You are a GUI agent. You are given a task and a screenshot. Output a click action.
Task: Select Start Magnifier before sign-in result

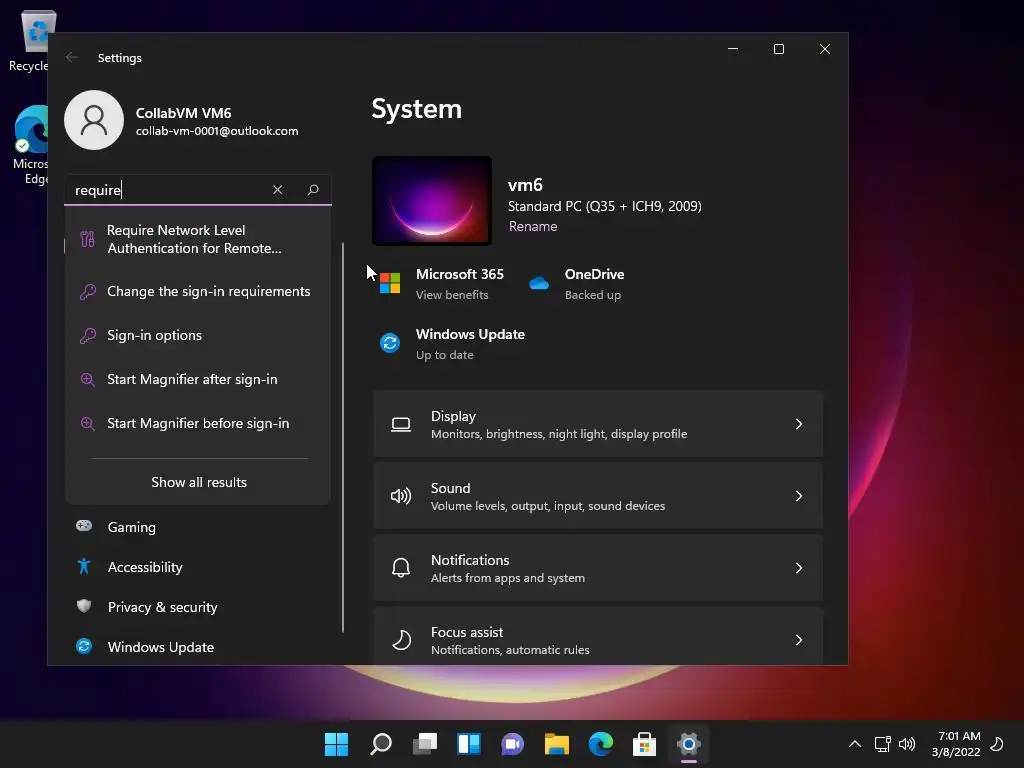pos(198,423)
